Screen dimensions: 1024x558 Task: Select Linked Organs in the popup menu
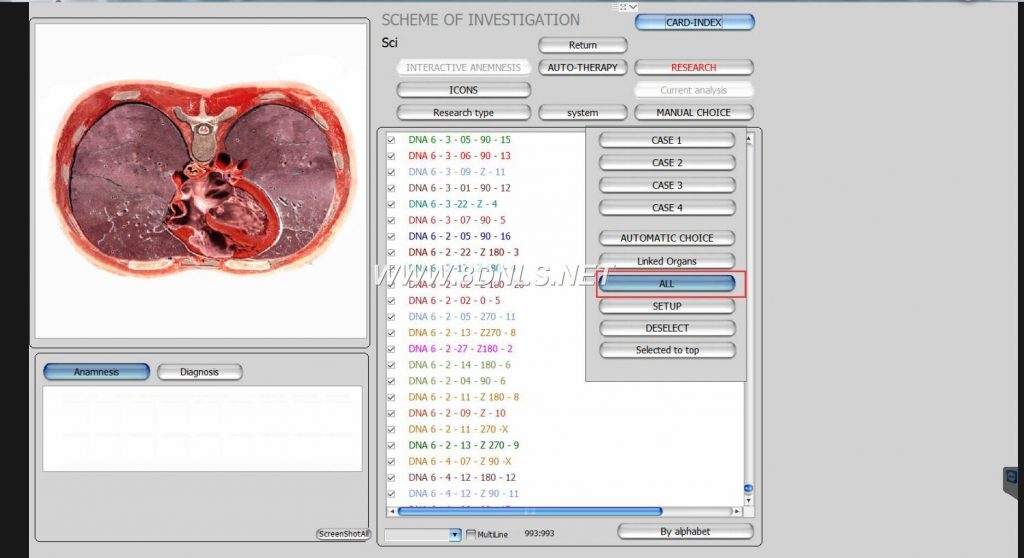point(667,261)
